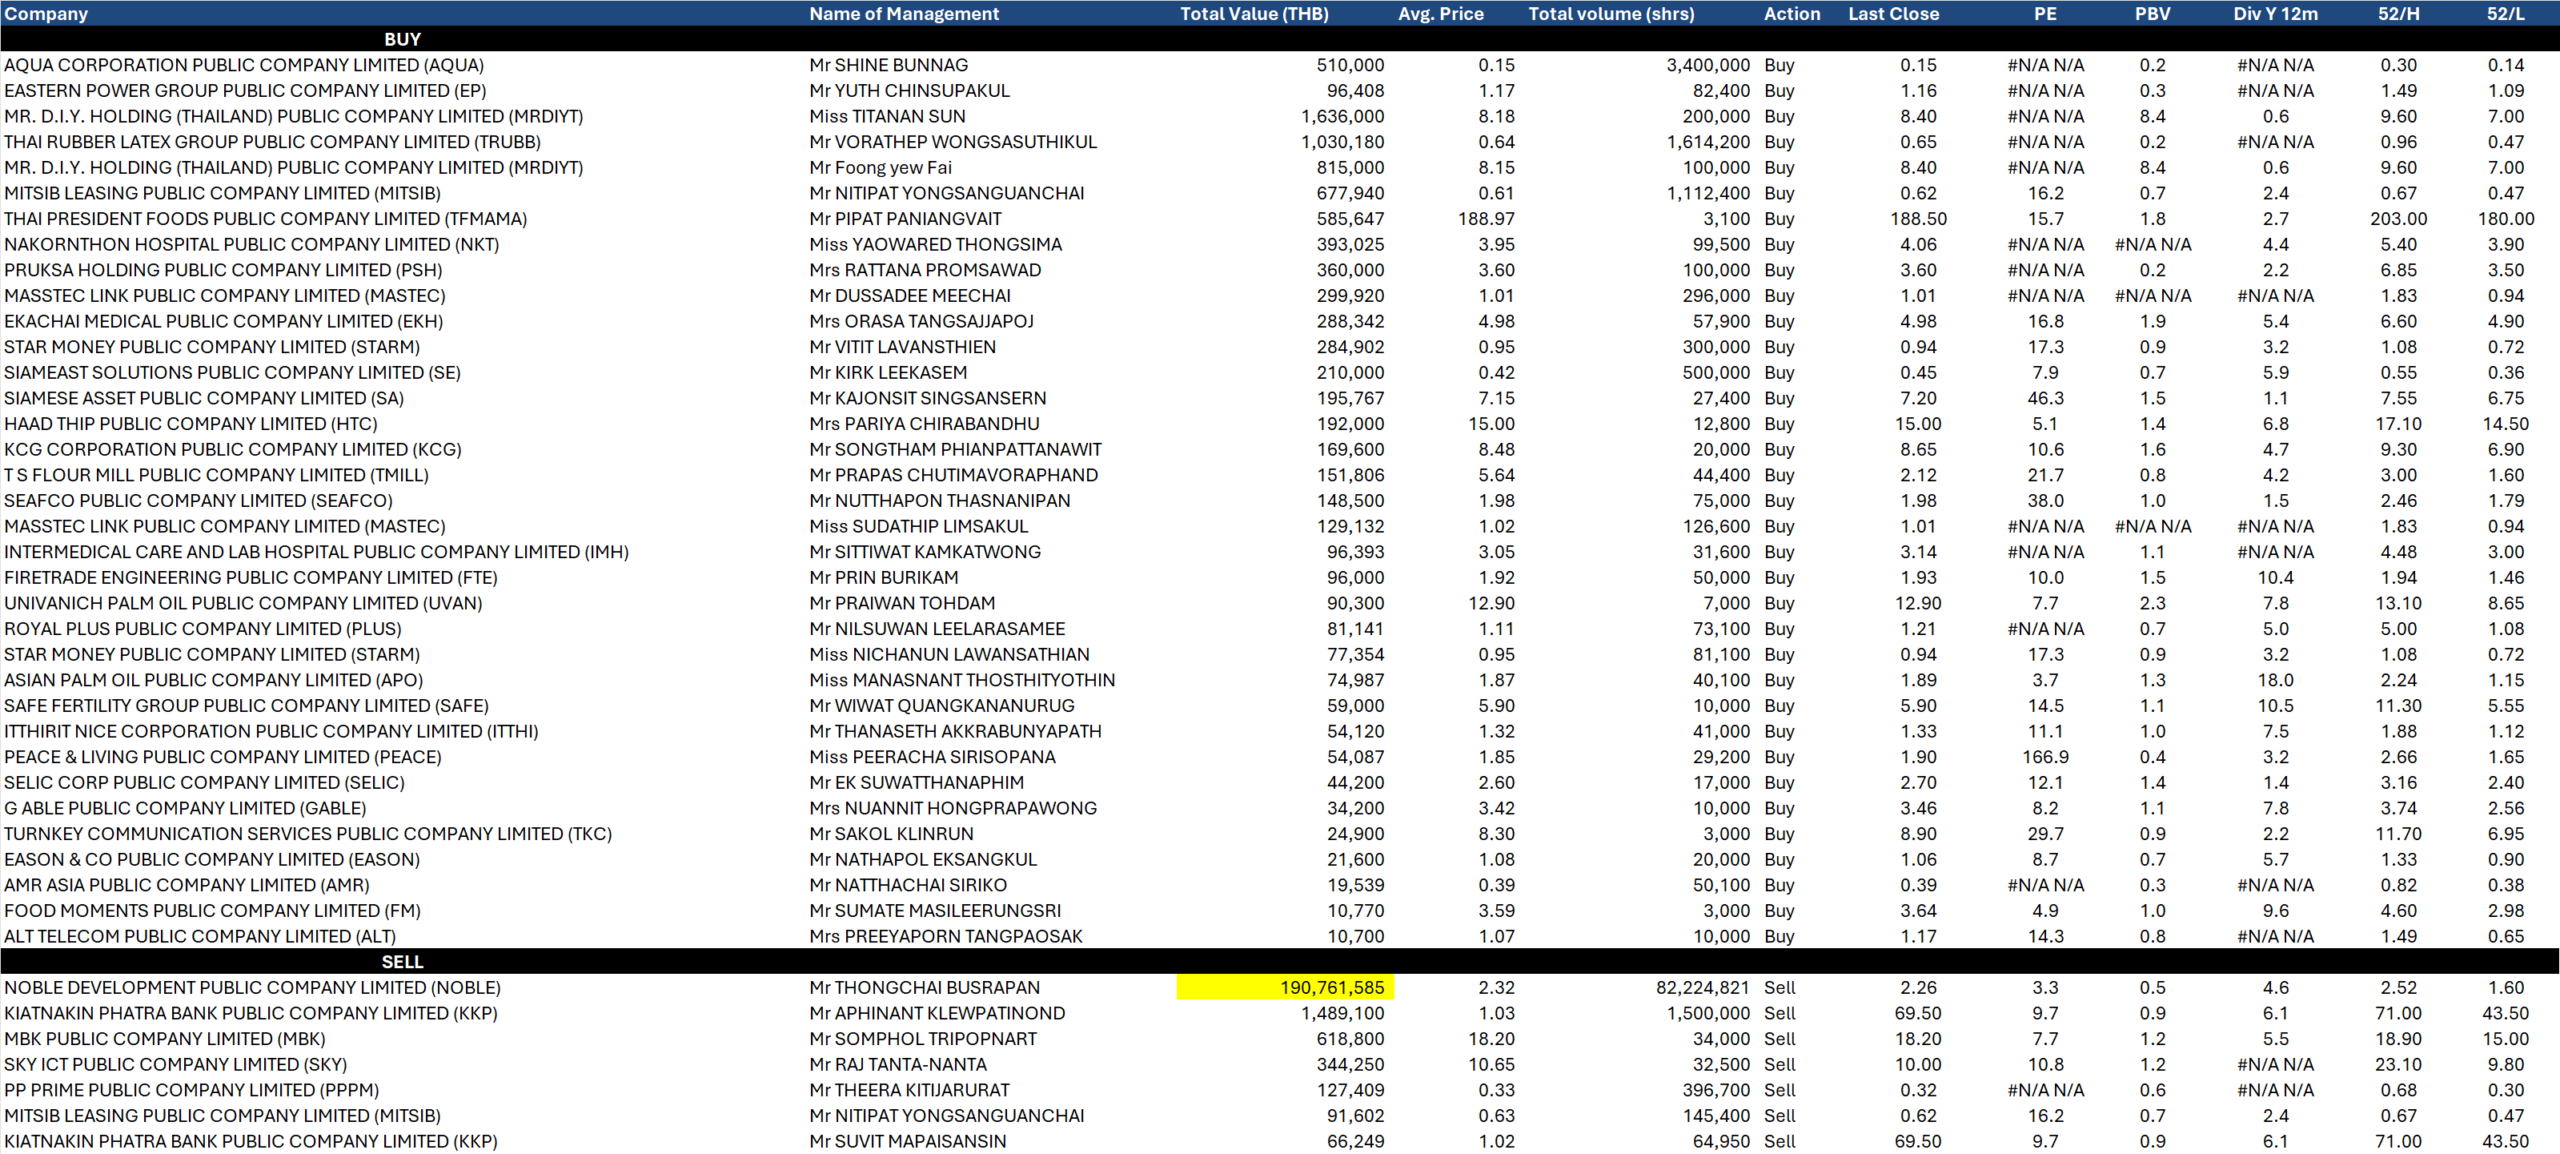Viewport: 2560px width, 1154px height.
Task: Select the Total Value (THB) header
Action: (1254, 13)
